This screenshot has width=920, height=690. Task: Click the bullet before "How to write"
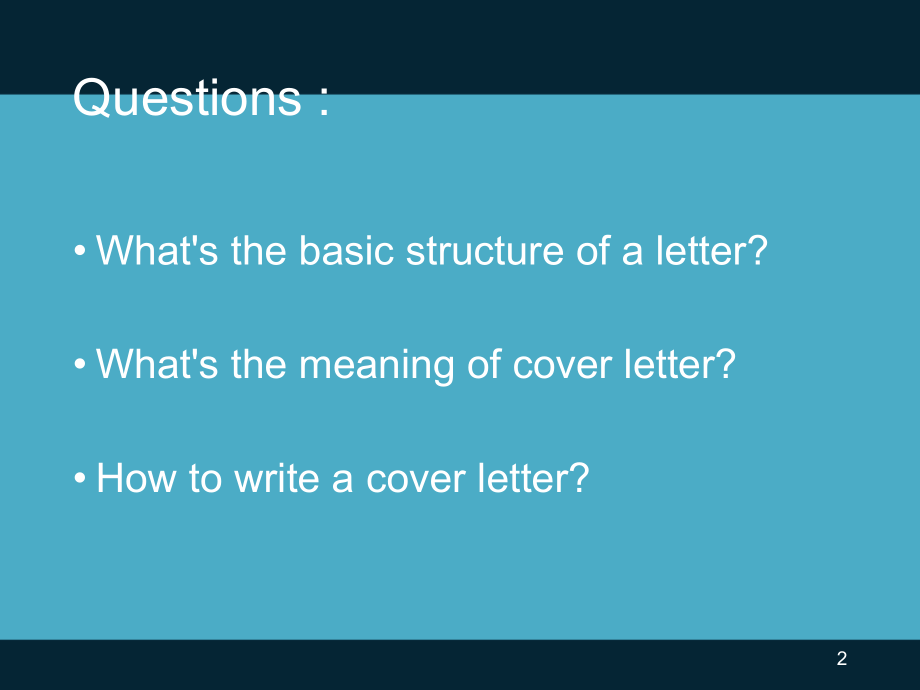(80, 480)
